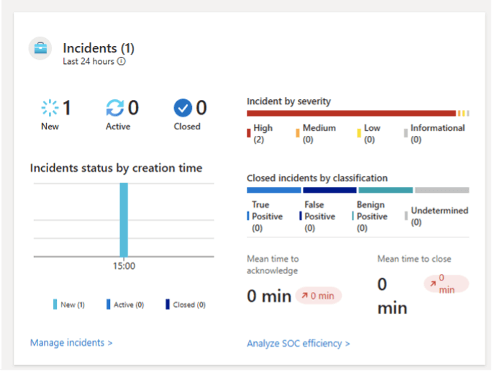492x372 pixels.
Task: Click the True Positive (0) label
Action: [267, 216]
